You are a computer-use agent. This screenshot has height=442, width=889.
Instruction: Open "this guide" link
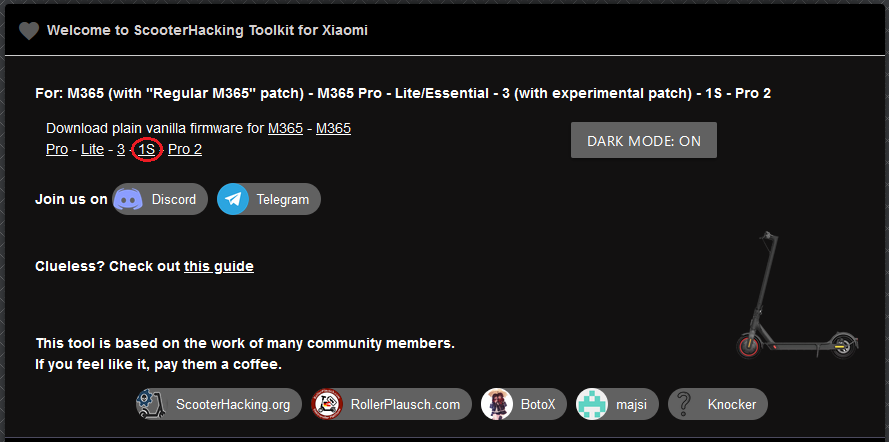[x=218, y=266]
